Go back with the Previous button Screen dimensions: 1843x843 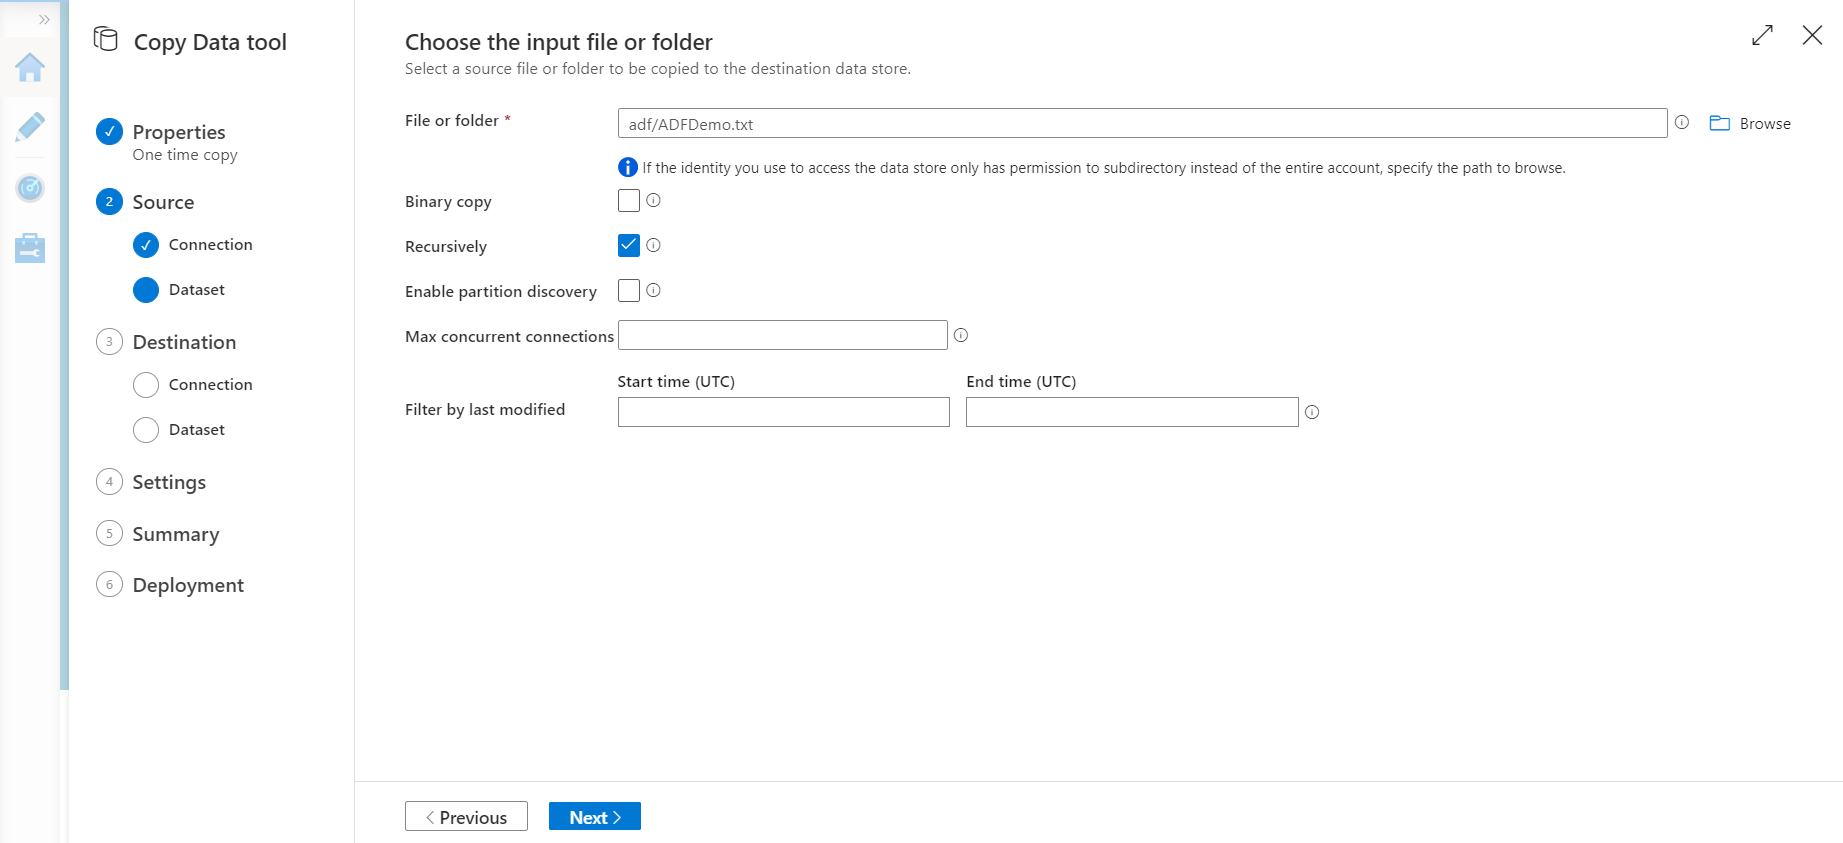coord(466,817)
